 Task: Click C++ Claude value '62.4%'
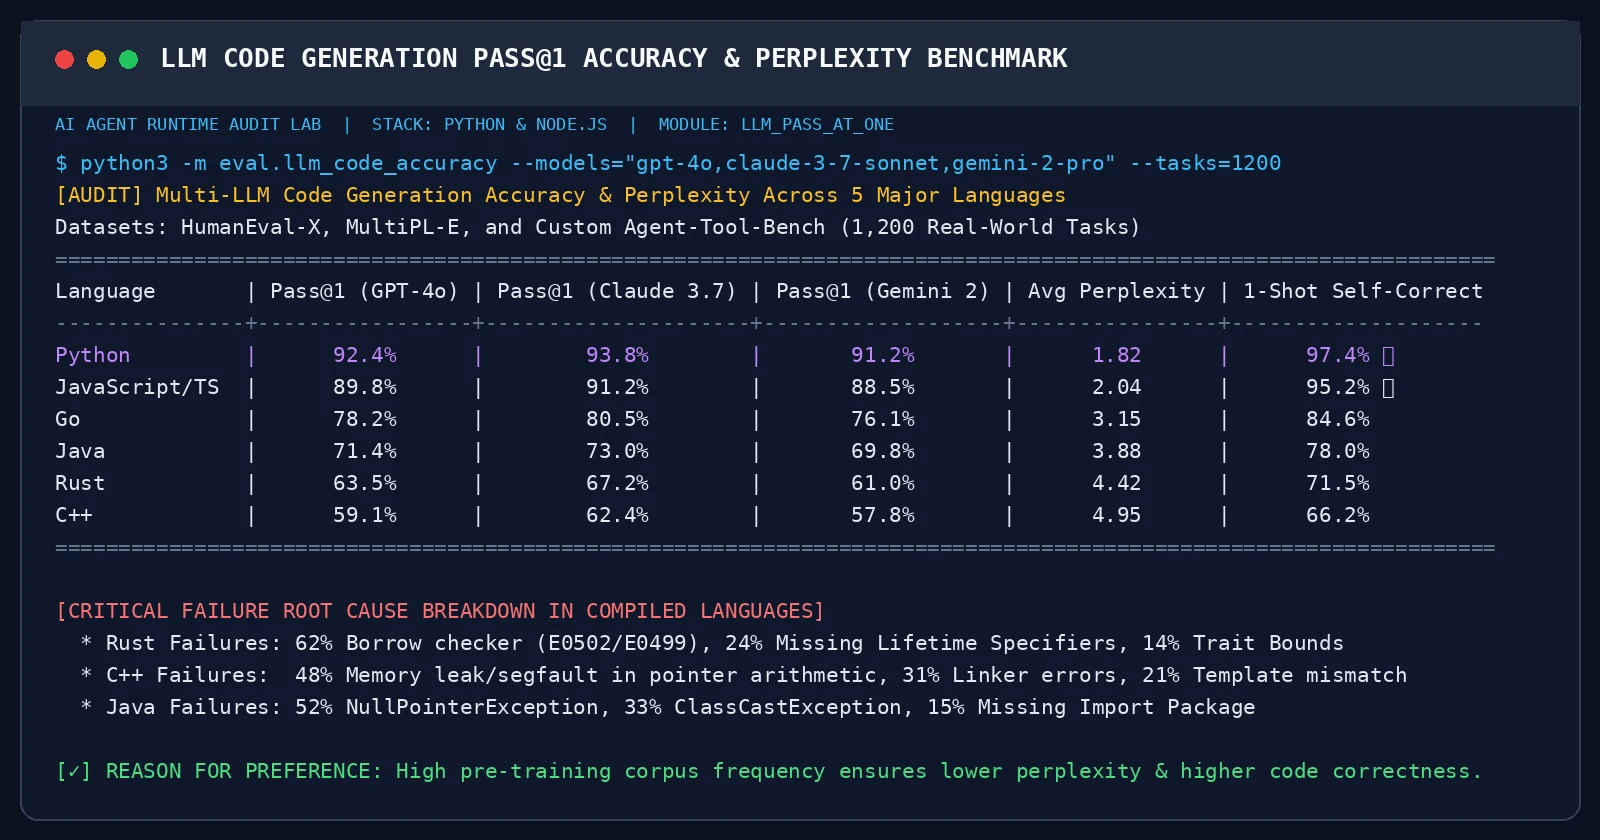(x=618, y=515)
